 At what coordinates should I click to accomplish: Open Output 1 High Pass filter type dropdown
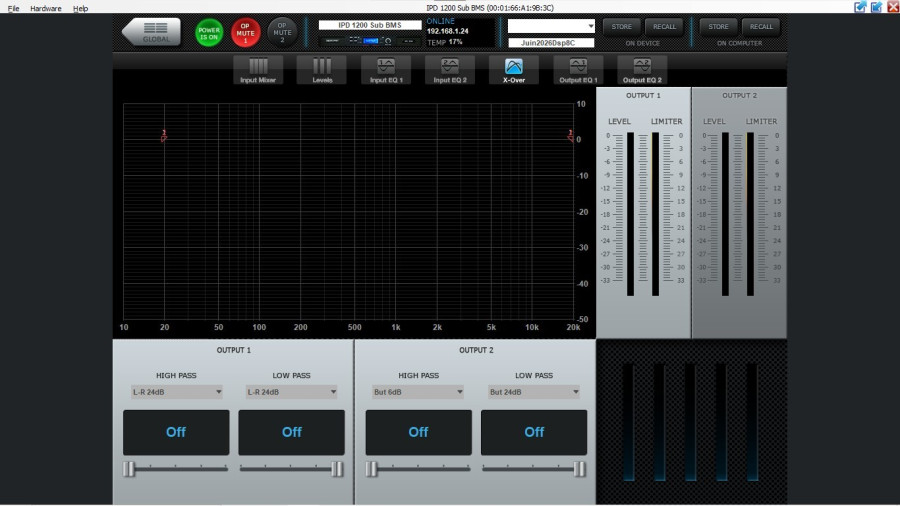pyautogui.click(x=176, y=392)
